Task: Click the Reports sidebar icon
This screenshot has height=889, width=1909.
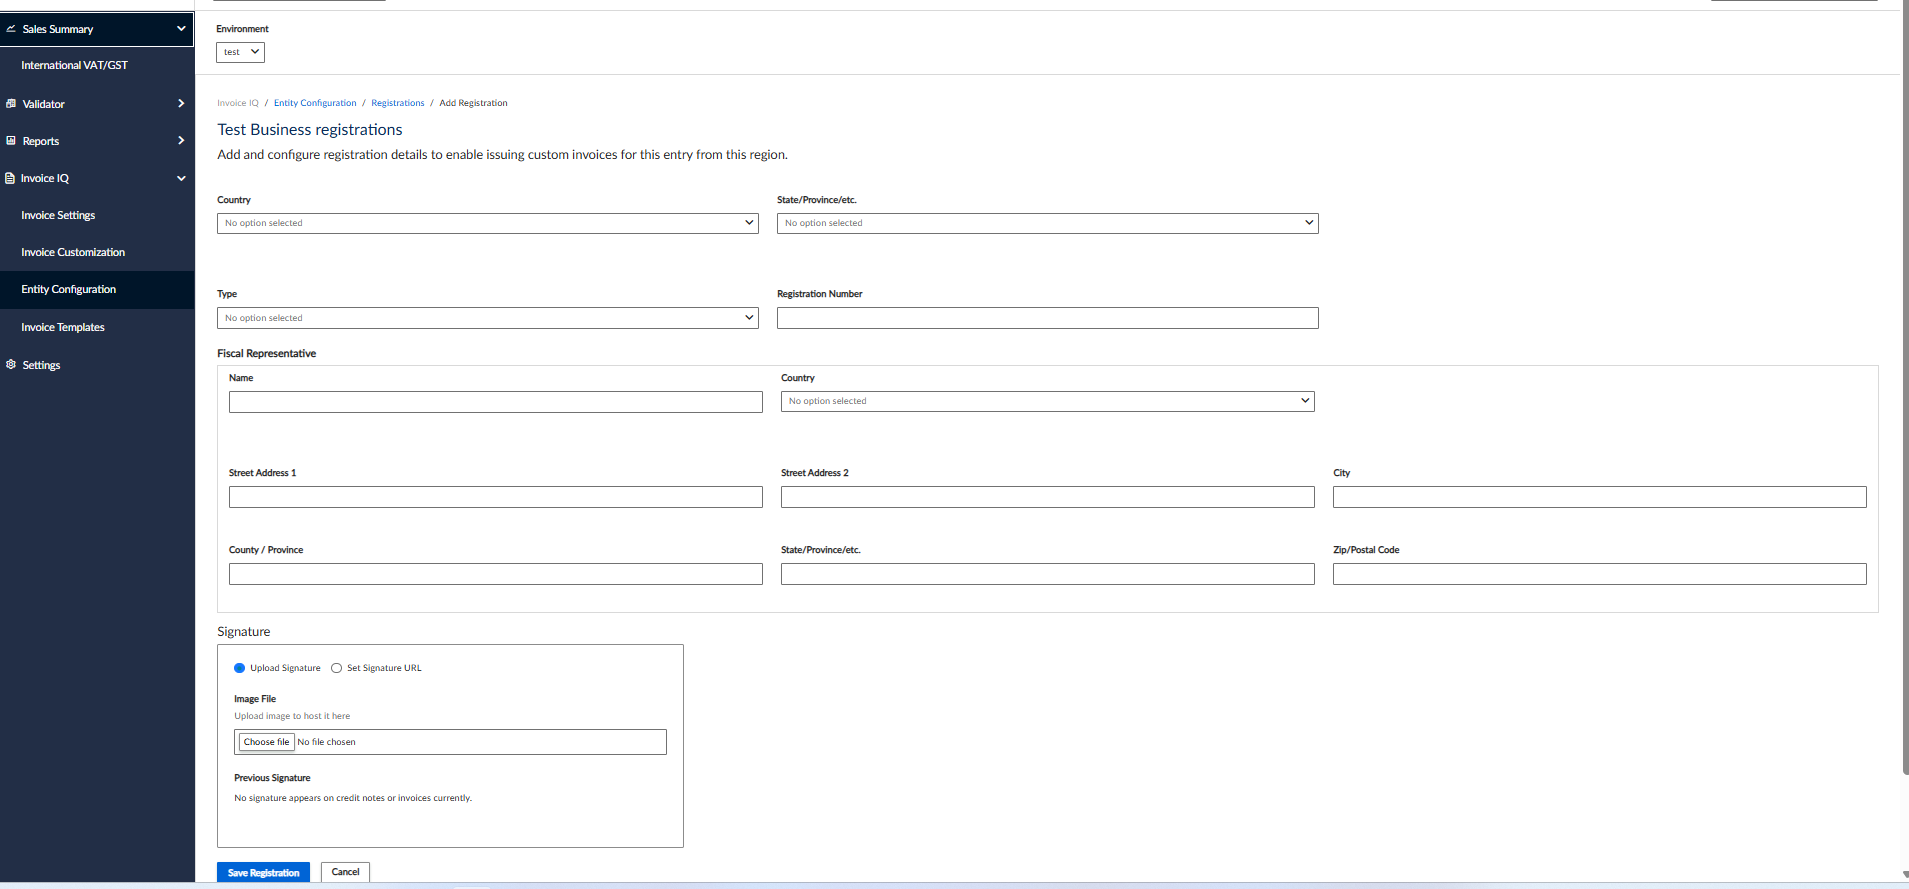Action: [11, 141]
